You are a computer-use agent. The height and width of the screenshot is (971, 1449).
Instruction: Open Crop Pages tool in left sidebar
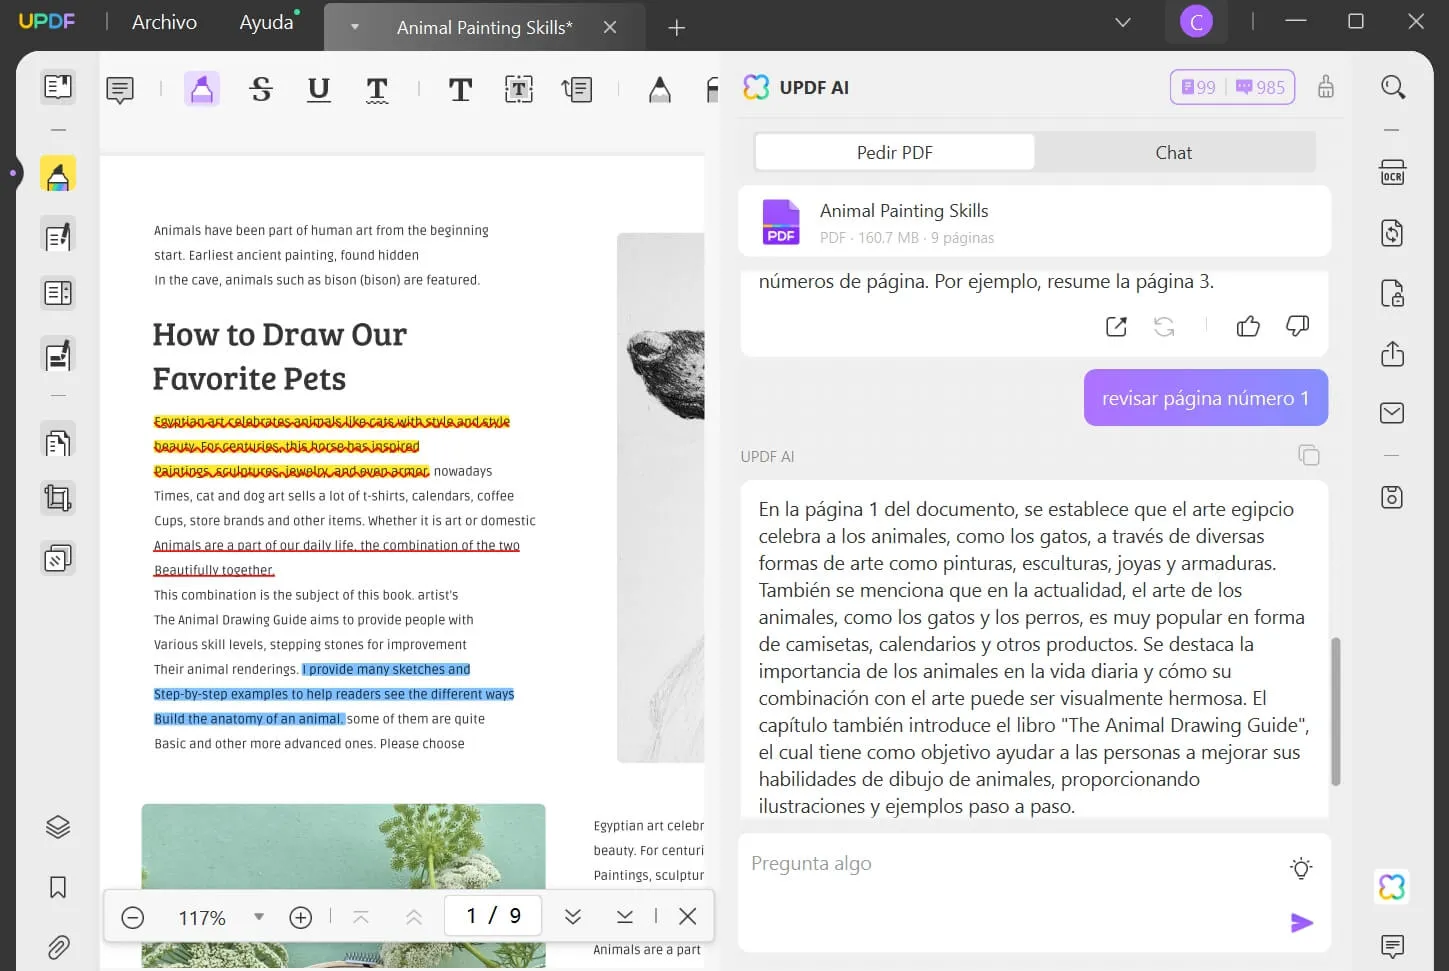[58, 498]
